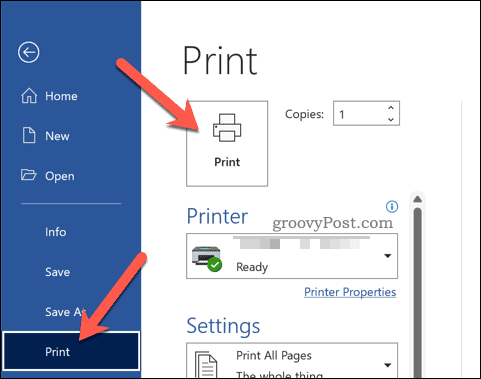Click the scrollbar up arrow
The height and width of the screenshot is (379, 481).
tap(418, 199)
